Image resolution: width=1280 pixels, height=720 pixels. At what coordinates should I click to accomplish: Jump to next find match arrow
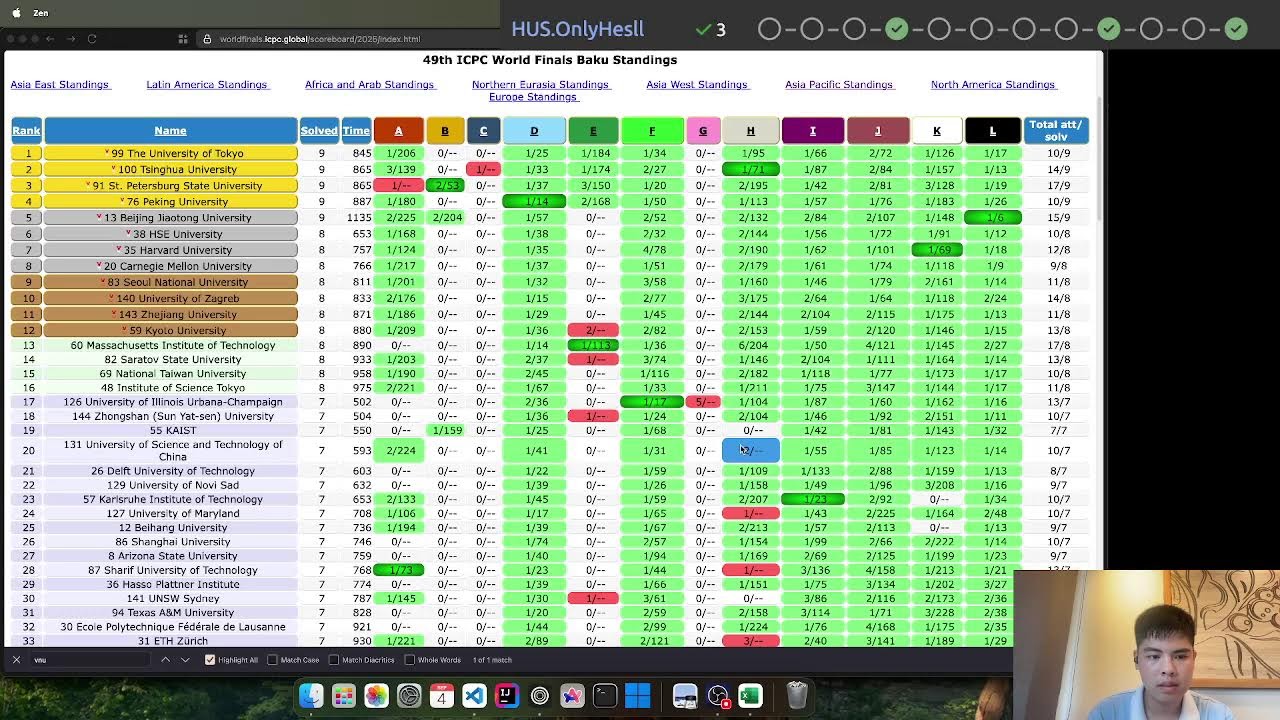pyautogui.click(x=185, y=660)
